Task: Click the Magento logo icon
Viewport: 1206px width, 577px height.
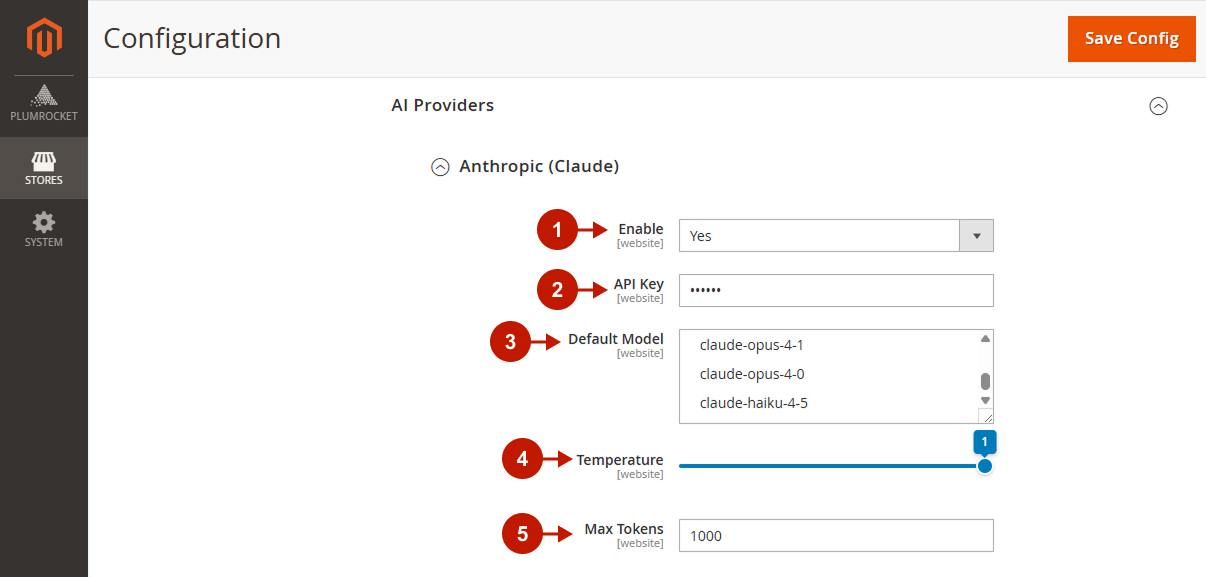Action: (x=44, y=38)
